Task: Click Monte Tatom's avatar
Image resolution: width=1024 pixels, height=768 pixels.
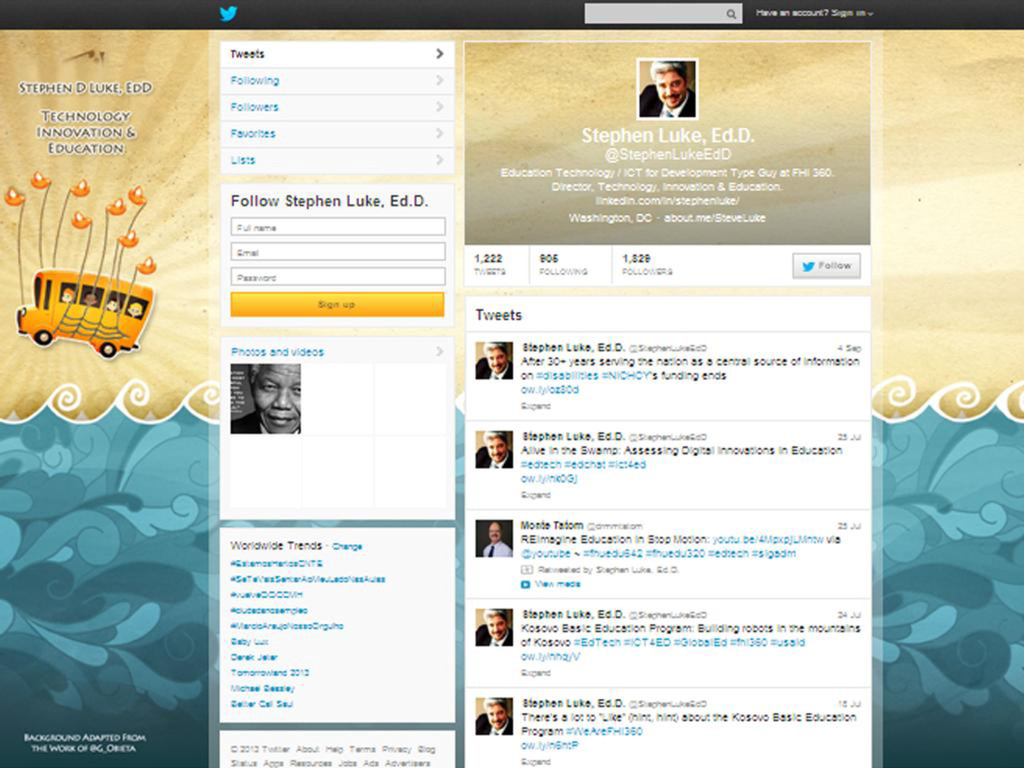Action: coord(494,539)
